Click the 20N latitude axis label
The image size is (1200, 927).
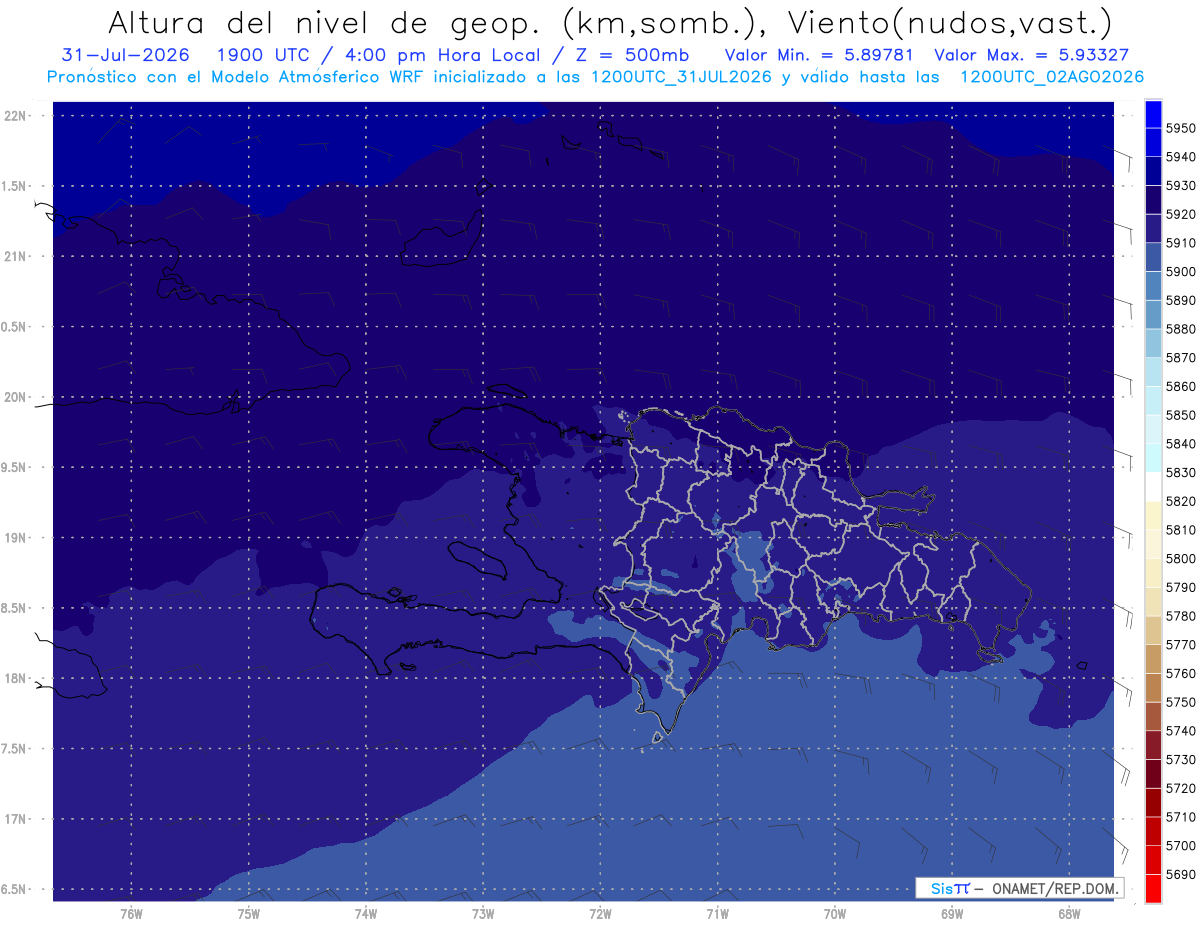[x=14, y=397]
